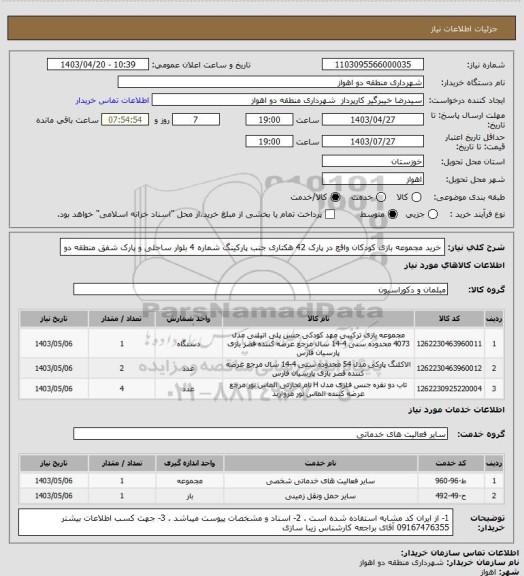Click the تاب دو نفره item name
Image resolution: width=524 pixels, height=576 pixels.
point(318,389)
